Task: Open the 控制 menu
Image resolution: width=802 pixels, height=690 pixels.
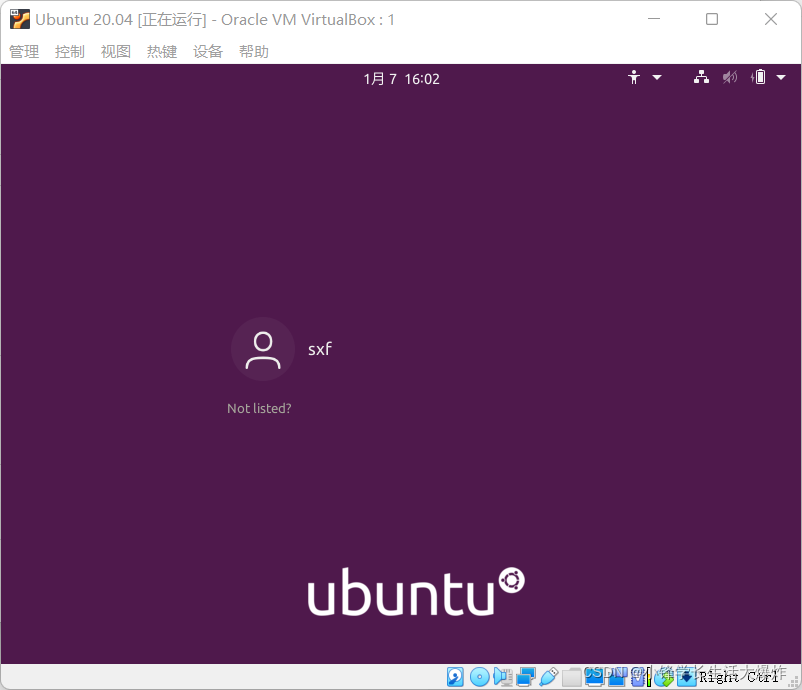Action: point(70,51)
